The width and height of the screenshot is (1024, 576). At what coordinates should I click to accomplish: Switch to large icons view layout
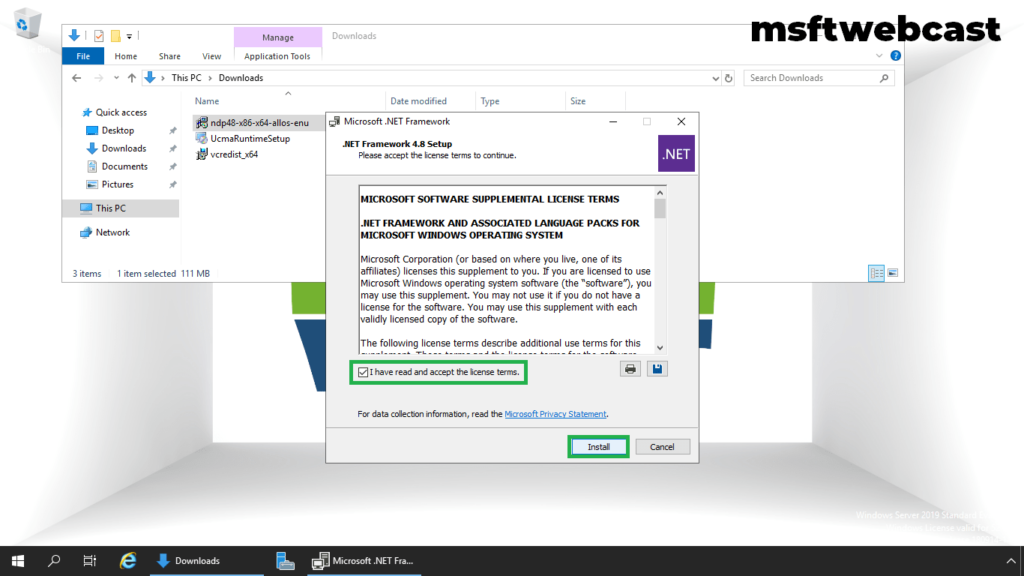[893, 273]
